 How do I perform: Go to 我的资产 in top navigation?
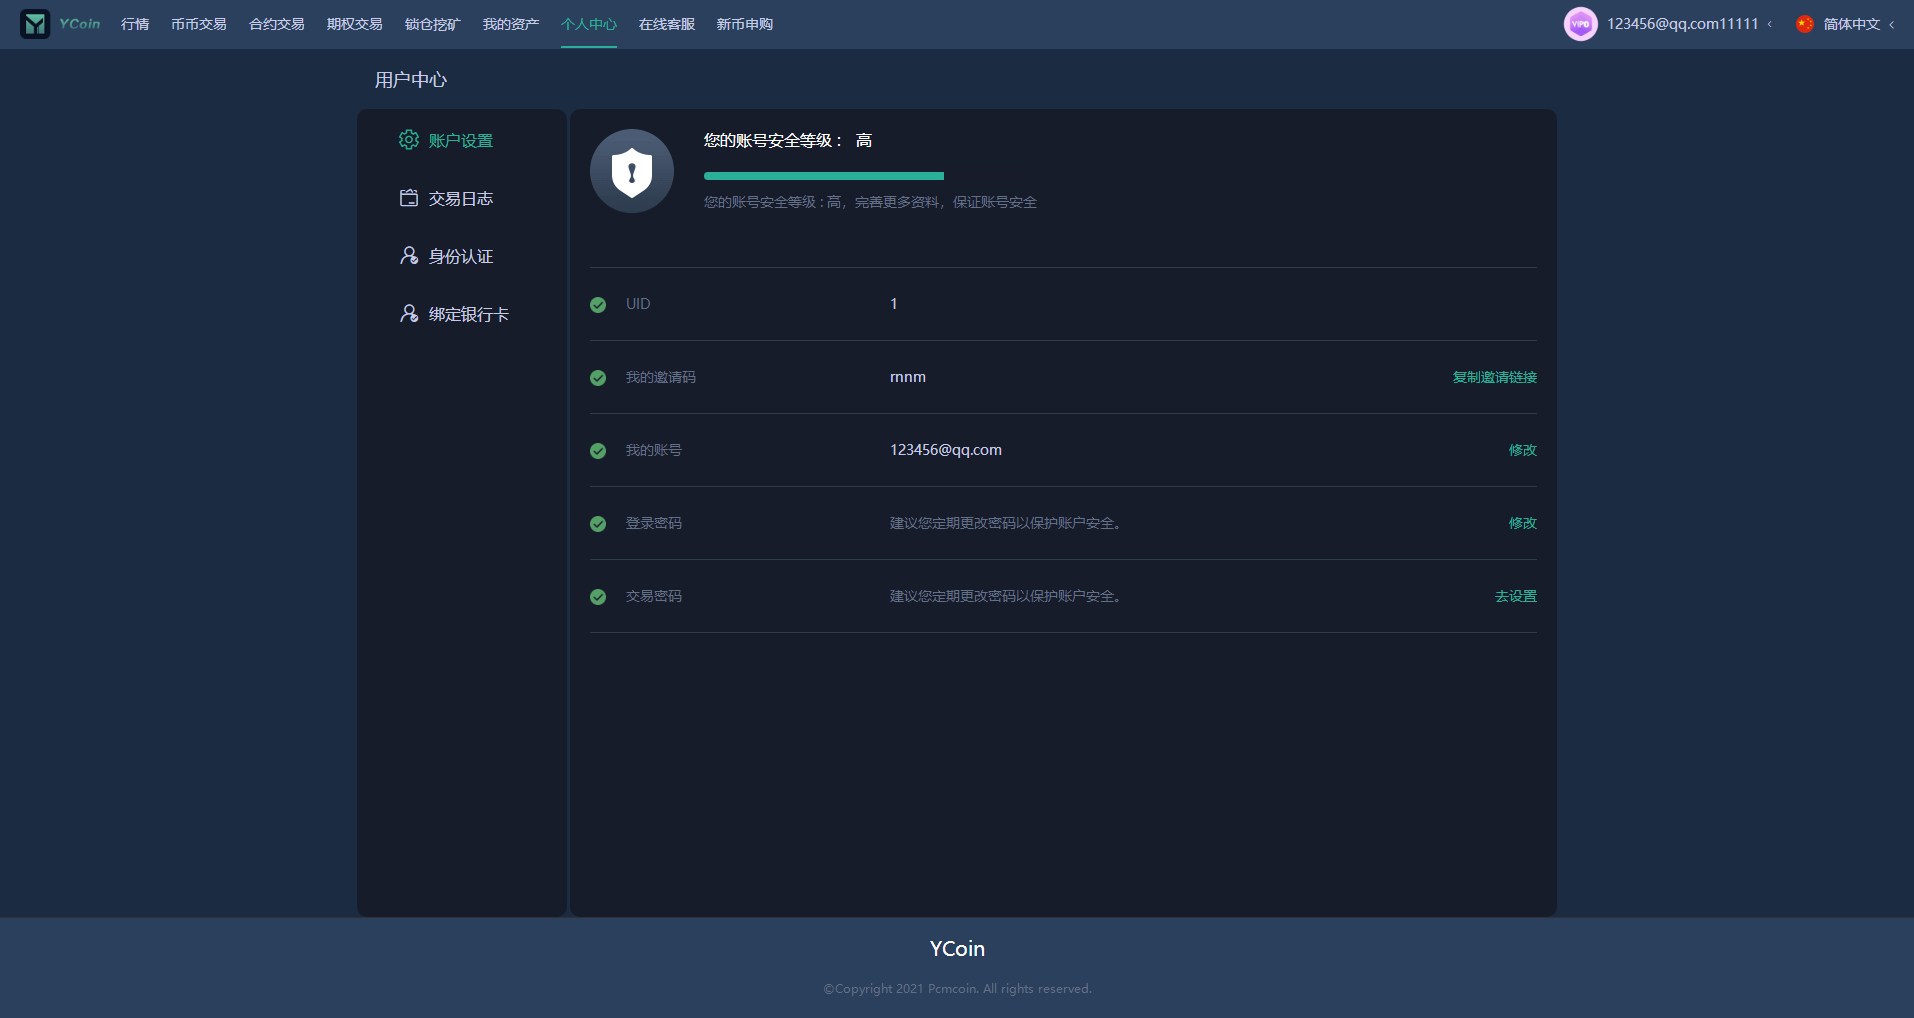510,24
